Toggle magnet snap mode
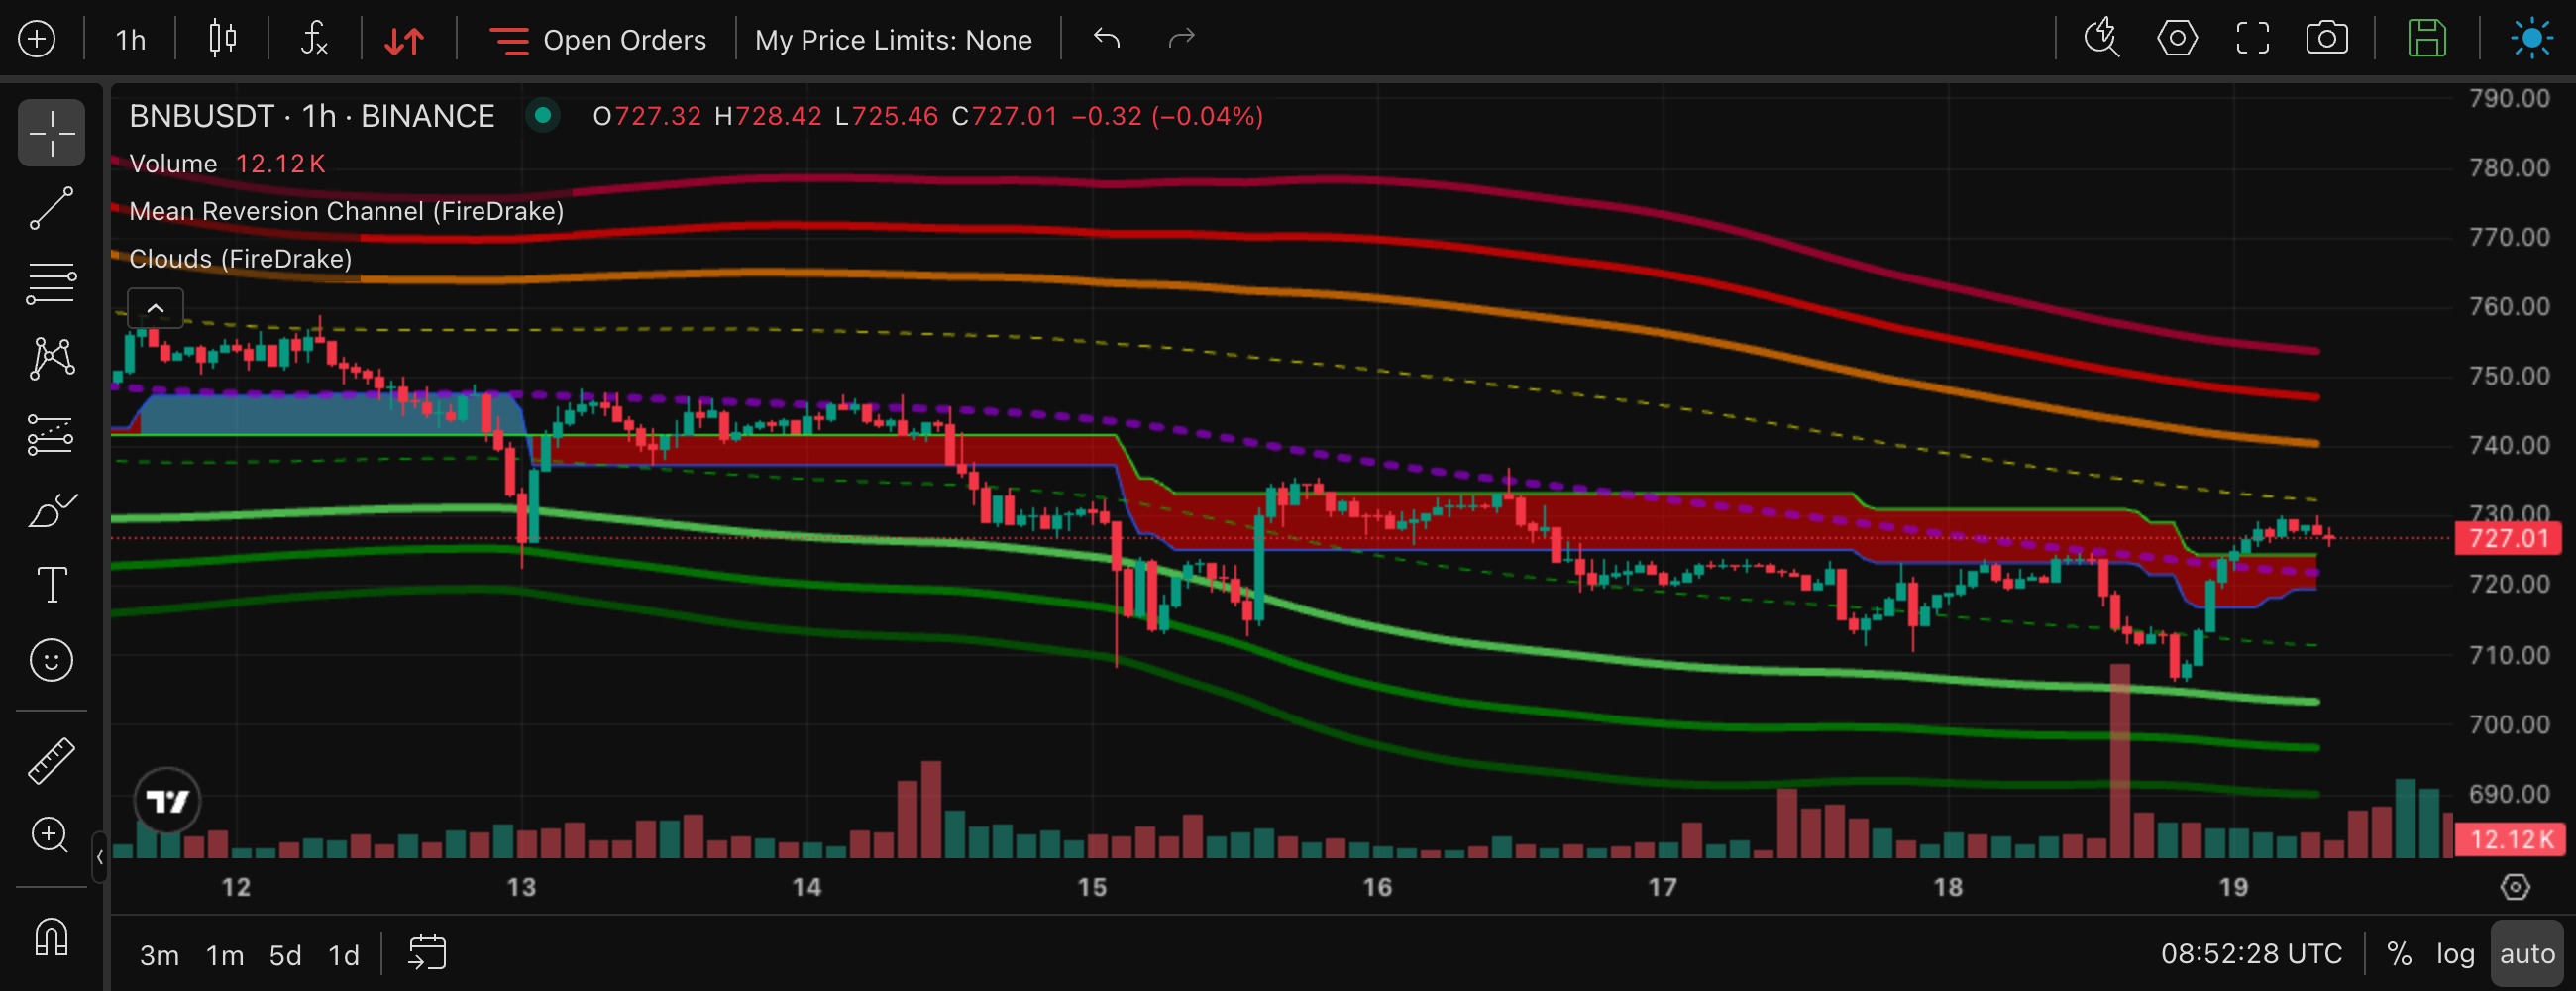 click(51, 936)
